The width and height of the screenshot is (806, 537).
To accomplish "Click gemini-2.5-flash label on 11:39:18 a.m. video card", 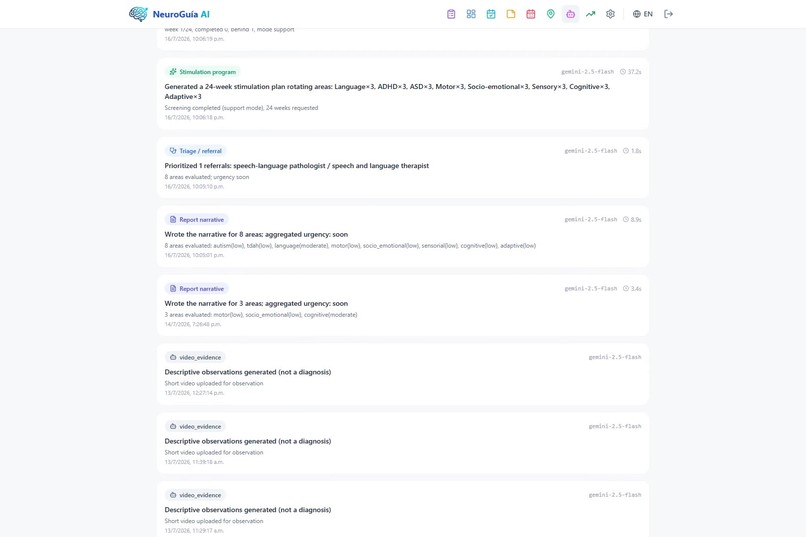I will pos(615,427).
